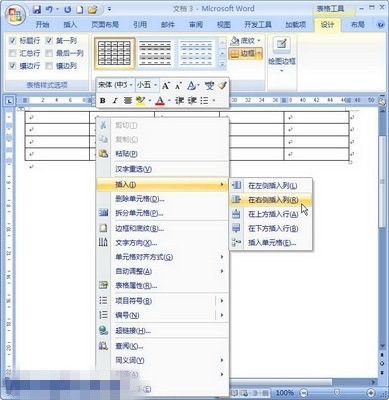Toggle the 标题行 header row checkbox
Viewport: 389px width, 400px height.
(x=12, y=41)
